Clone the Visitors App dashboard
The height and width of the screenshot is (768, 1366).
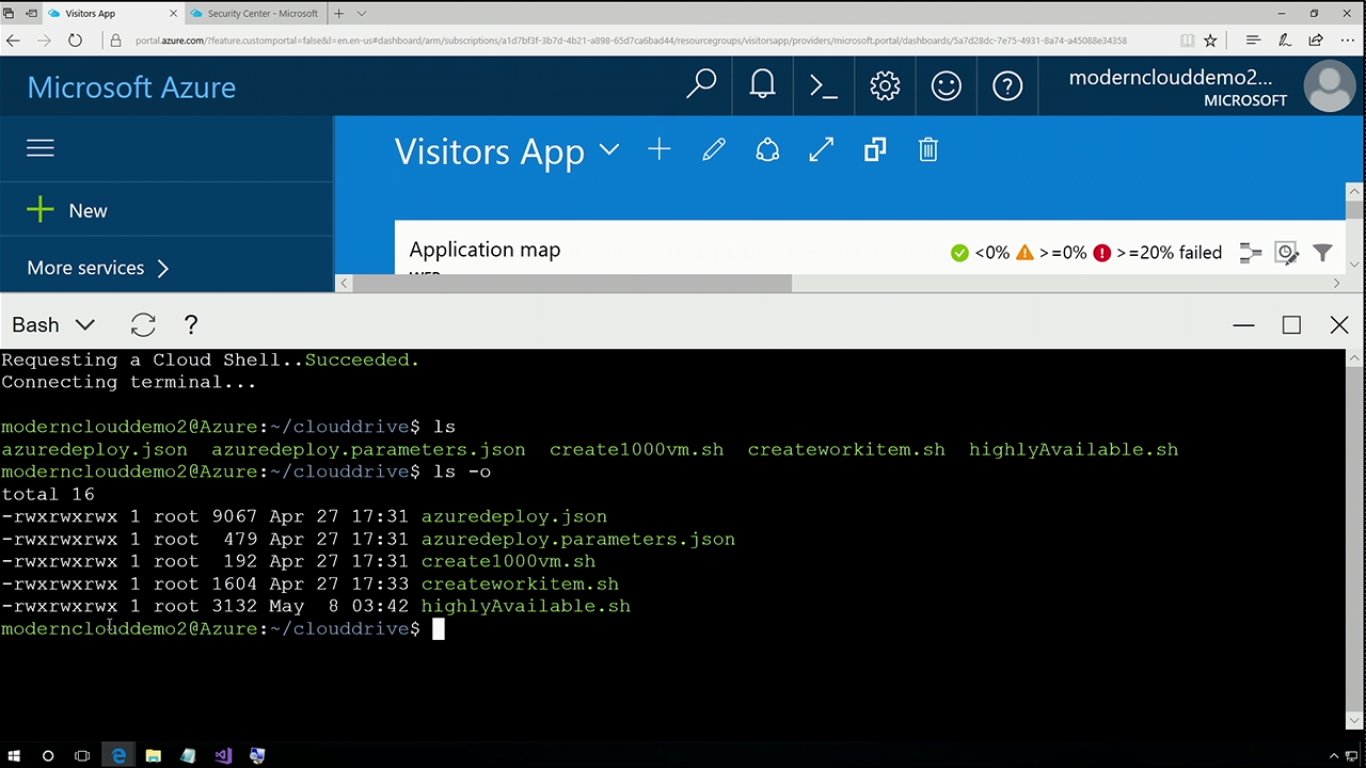875,150
